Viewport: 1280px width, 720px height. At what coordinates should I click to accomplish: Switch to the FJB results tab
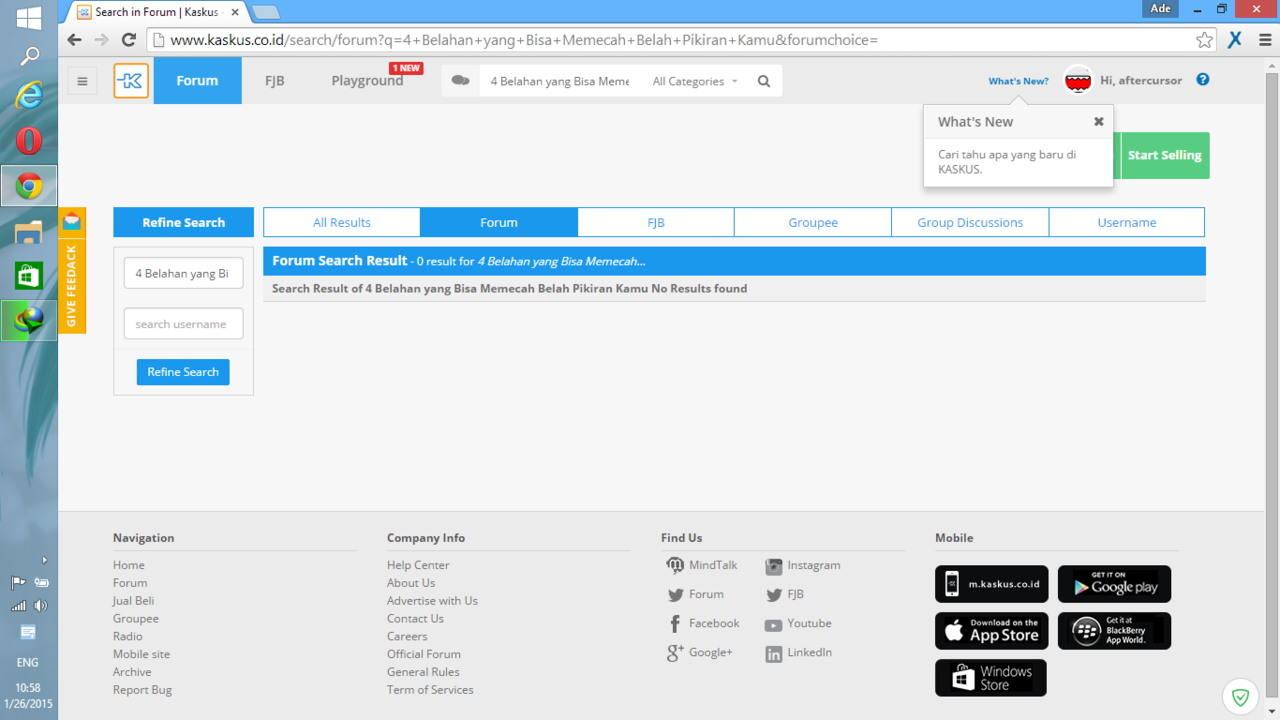656,222
